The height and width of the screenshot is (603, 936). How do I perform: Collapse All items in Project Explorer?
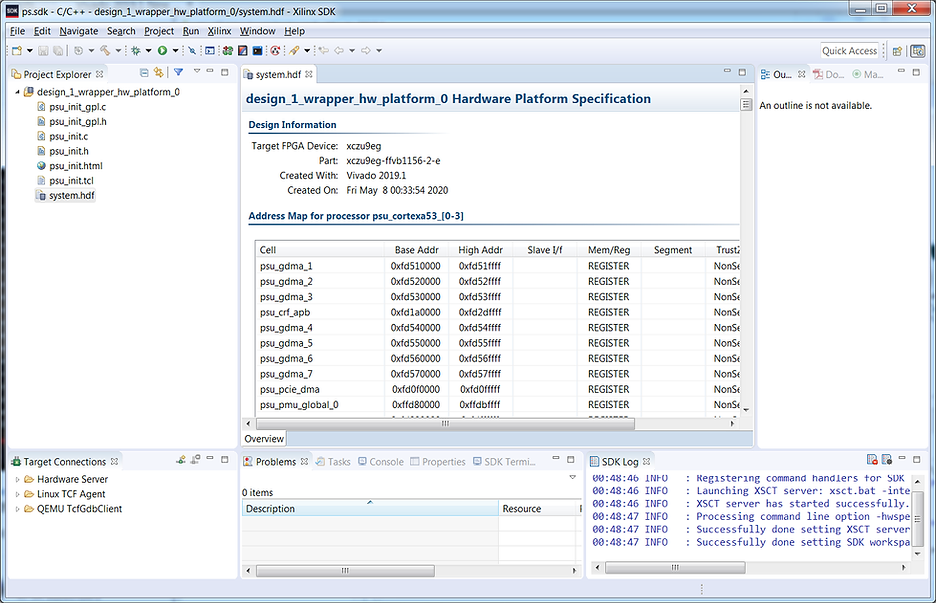pyautogui.click(x=144, y=72)
